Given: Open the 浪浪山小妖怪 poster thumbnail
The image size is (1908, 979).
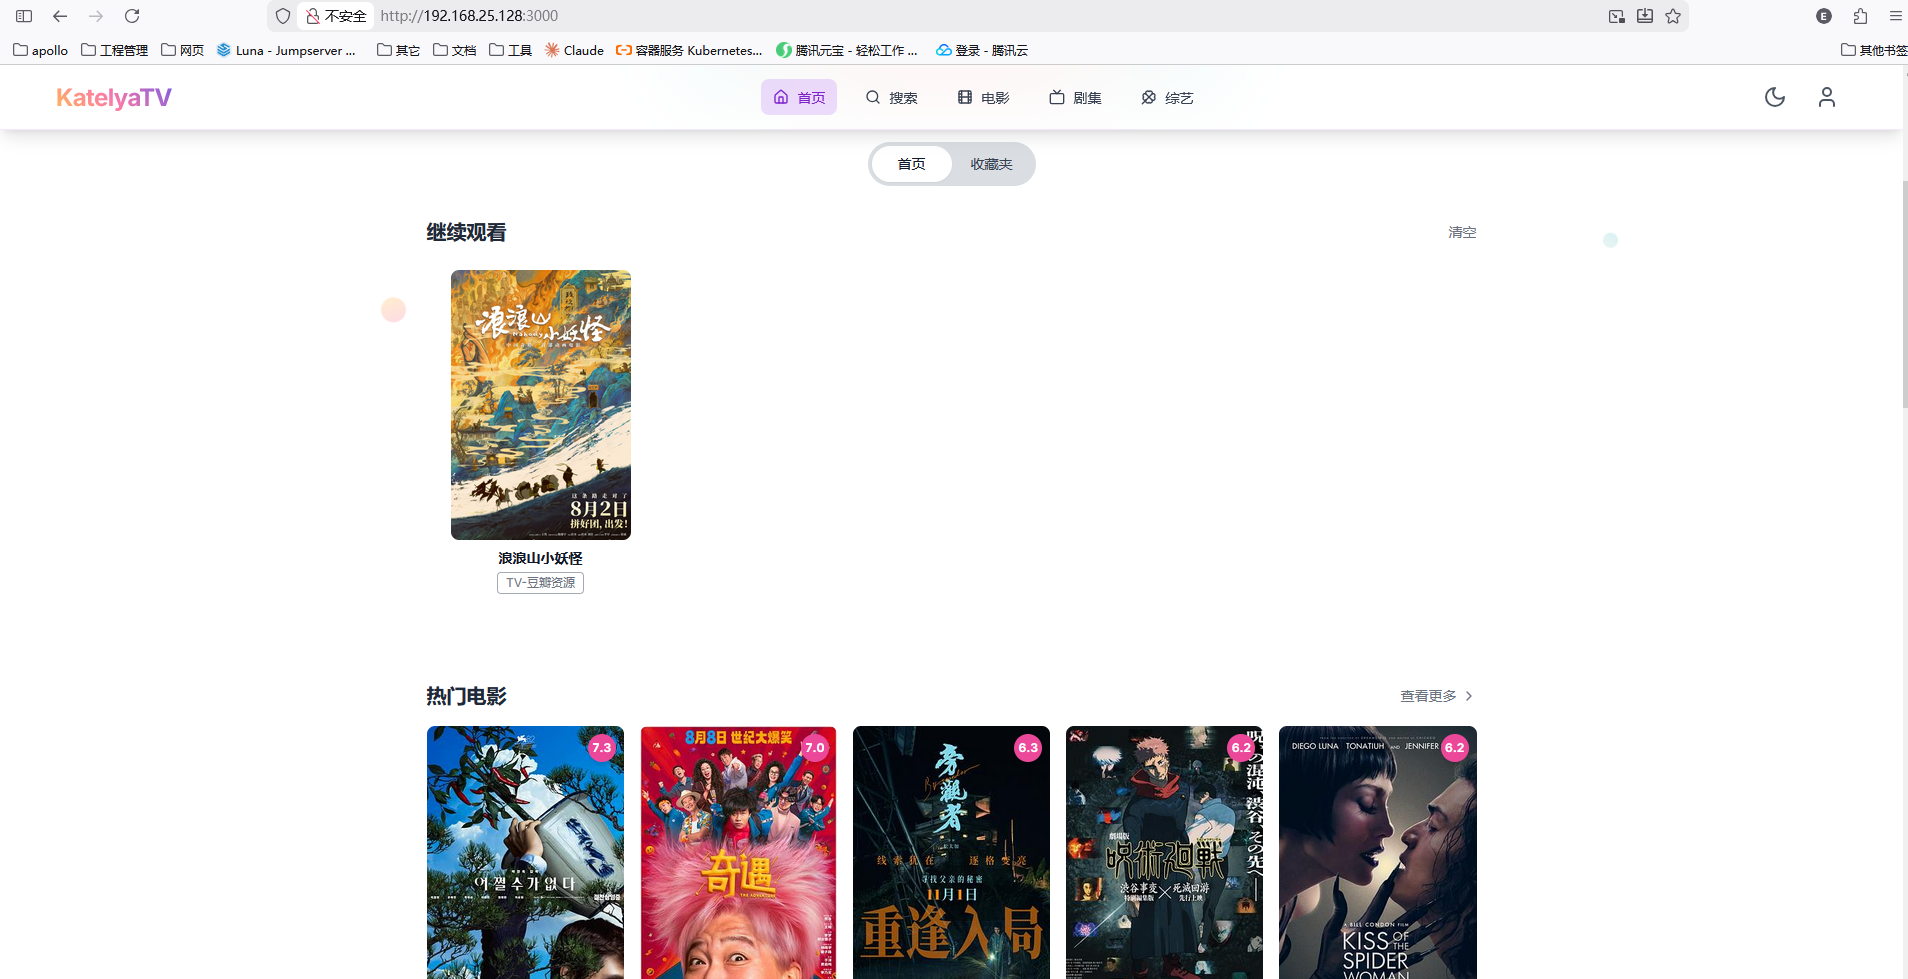Looking at the screenshot, I should point(541,405).
